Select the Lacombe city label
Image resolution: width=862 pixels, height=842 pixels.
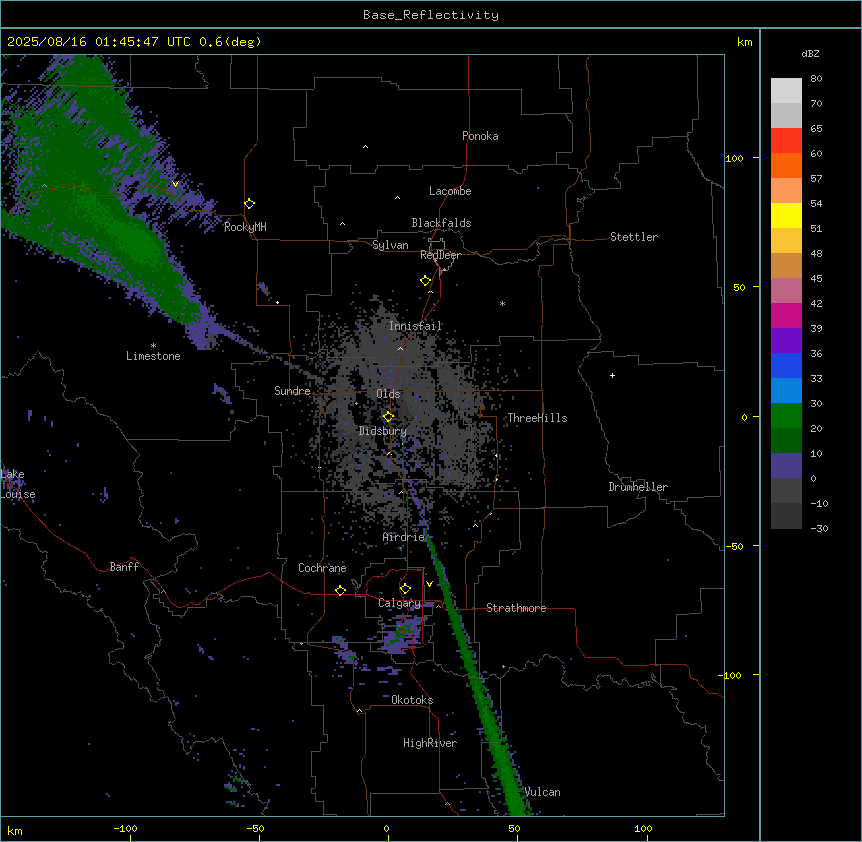point(450,191)
